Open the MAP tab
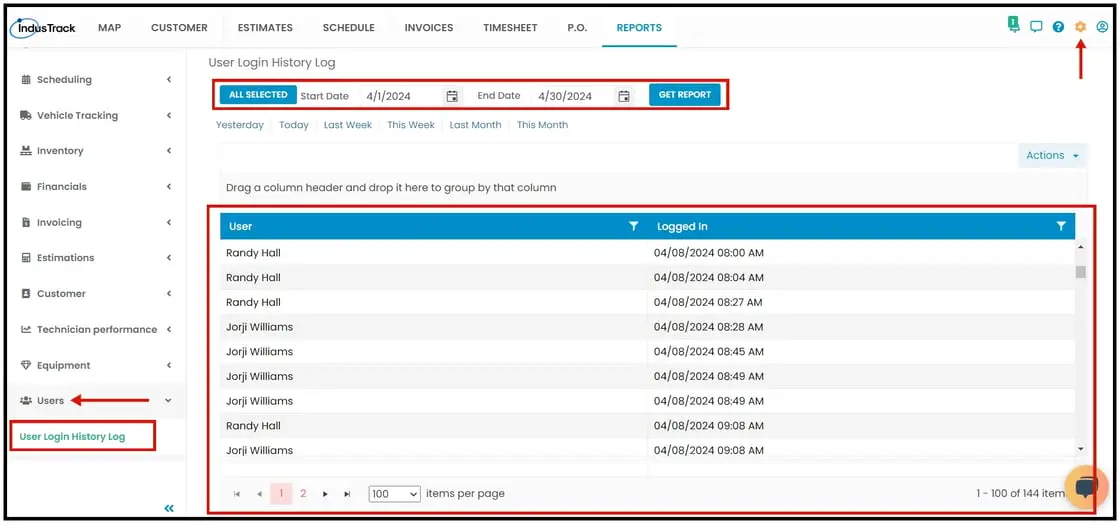Viewport: 1120px width, 524px height. pos(109,28)
